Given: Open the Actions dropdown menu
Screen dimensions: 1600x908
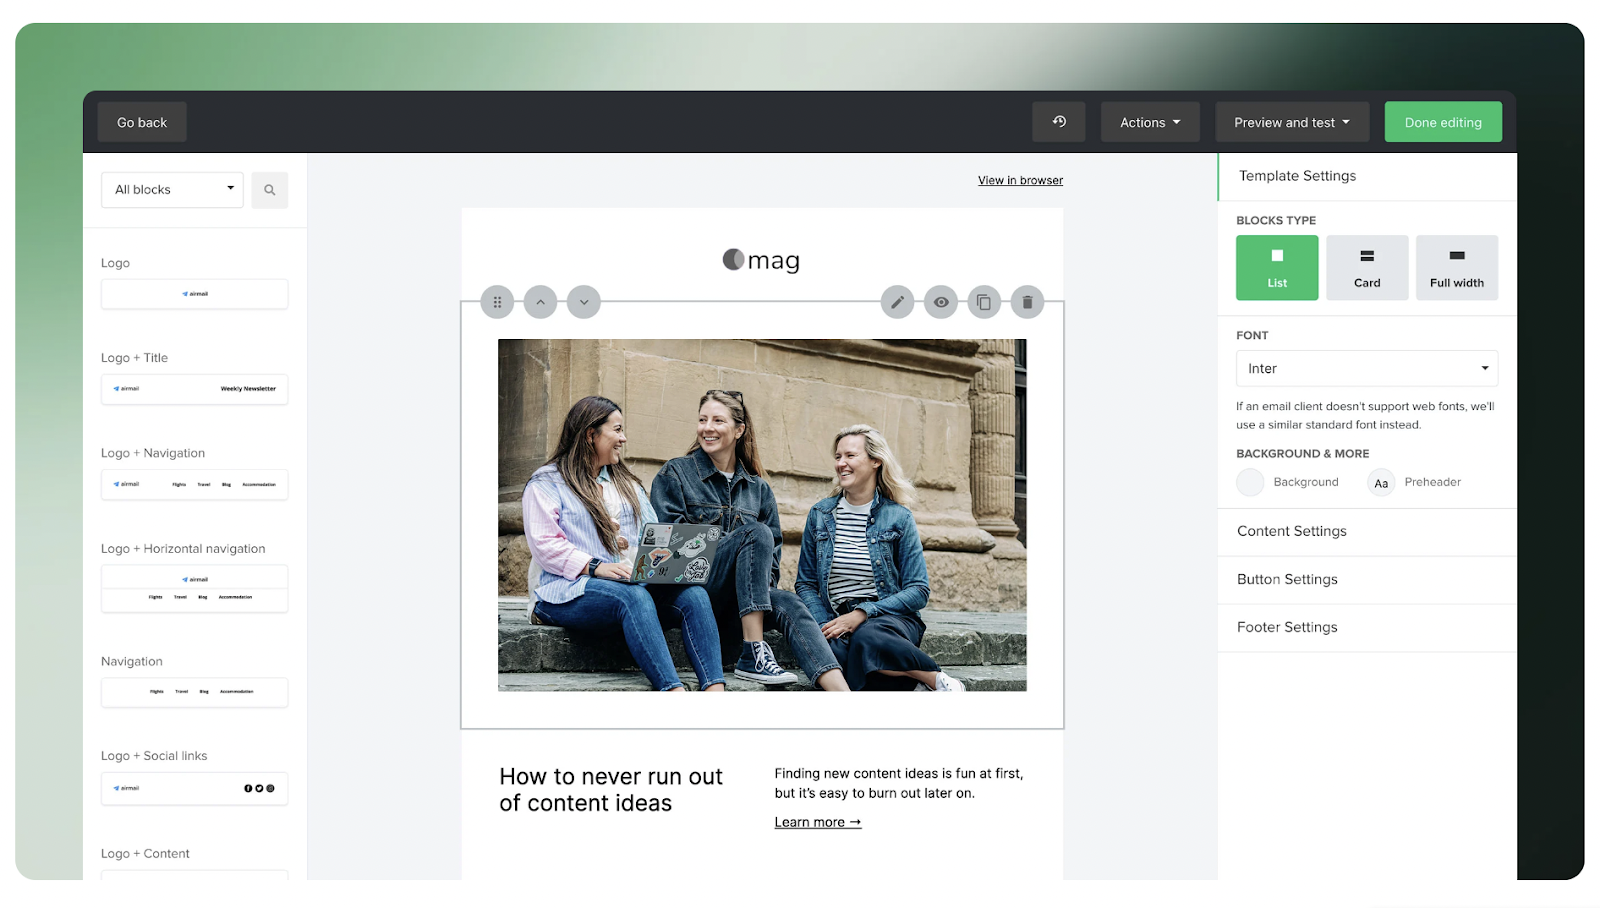Looking at the screenshot, I should point(1150,122).
